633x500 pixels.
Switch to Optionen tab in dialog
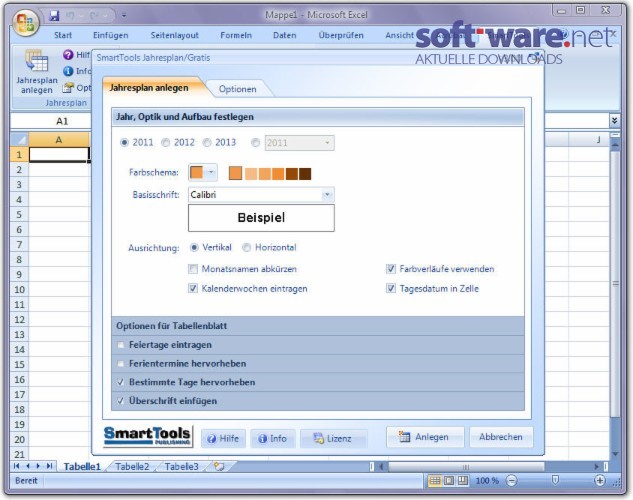coord(237,89)
